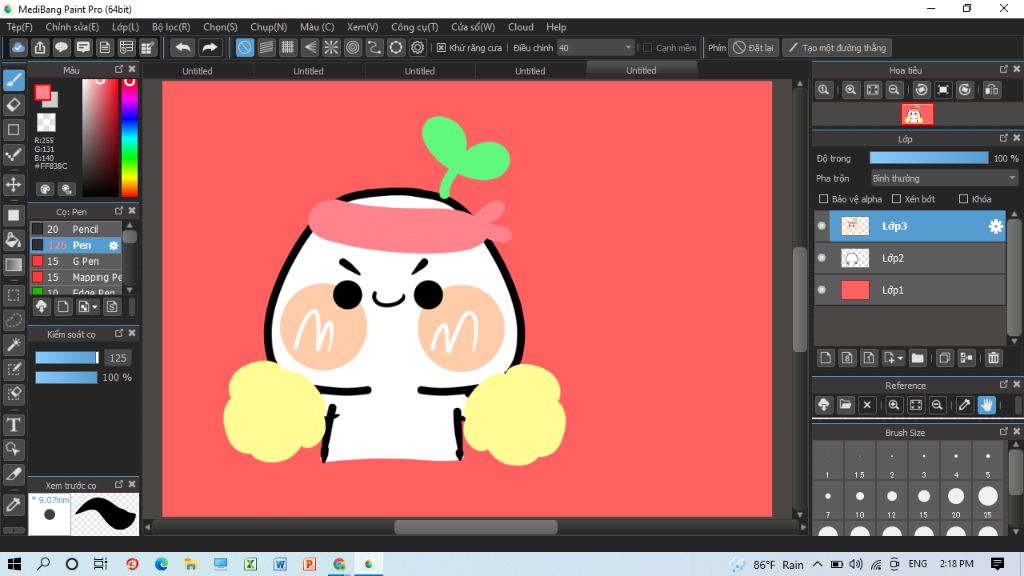Pop out the Brush Size panel
The height and width of the screenshot is (576, 1024).
(x=1004, y=432)
